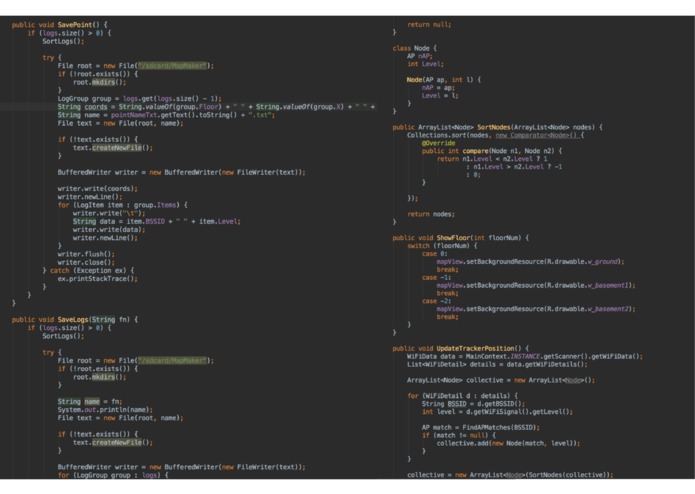
Task: Click the 'for (LogGroup group : logs)' loop
Action: point(113,475)
